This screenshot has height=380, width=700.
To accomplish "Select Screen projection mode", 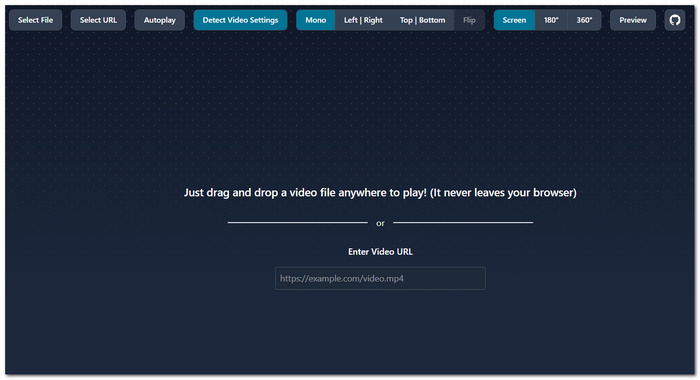I will tap(514, 20).
